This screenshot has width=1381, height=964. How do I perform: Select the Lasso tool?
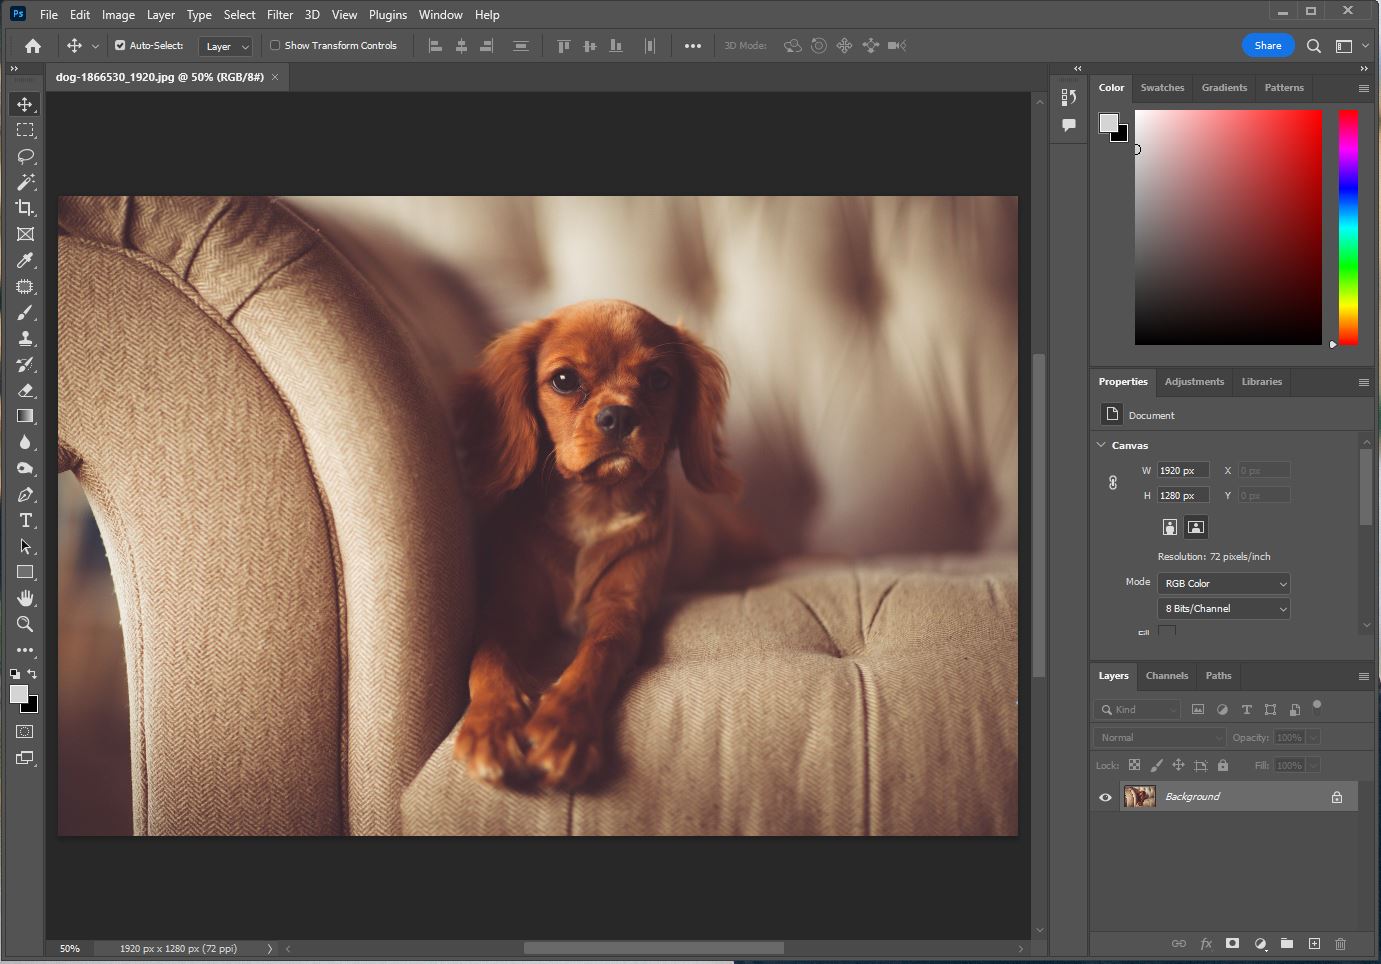pos(25,156)
